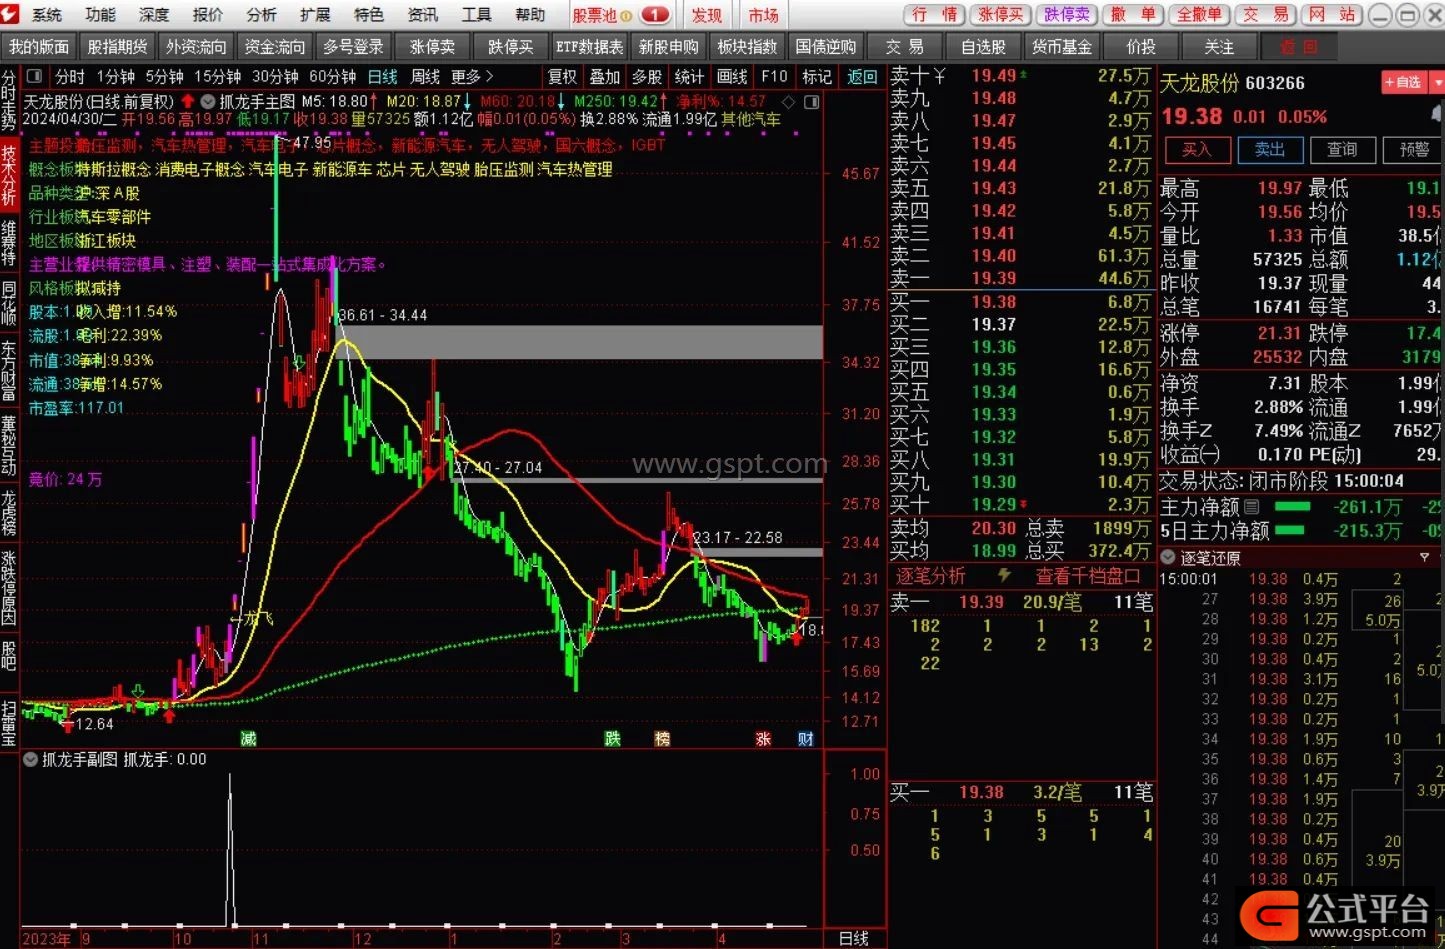Click the 复权 chart button
The height and width of the screenshot is (949, 1445).
pos(562,76)
